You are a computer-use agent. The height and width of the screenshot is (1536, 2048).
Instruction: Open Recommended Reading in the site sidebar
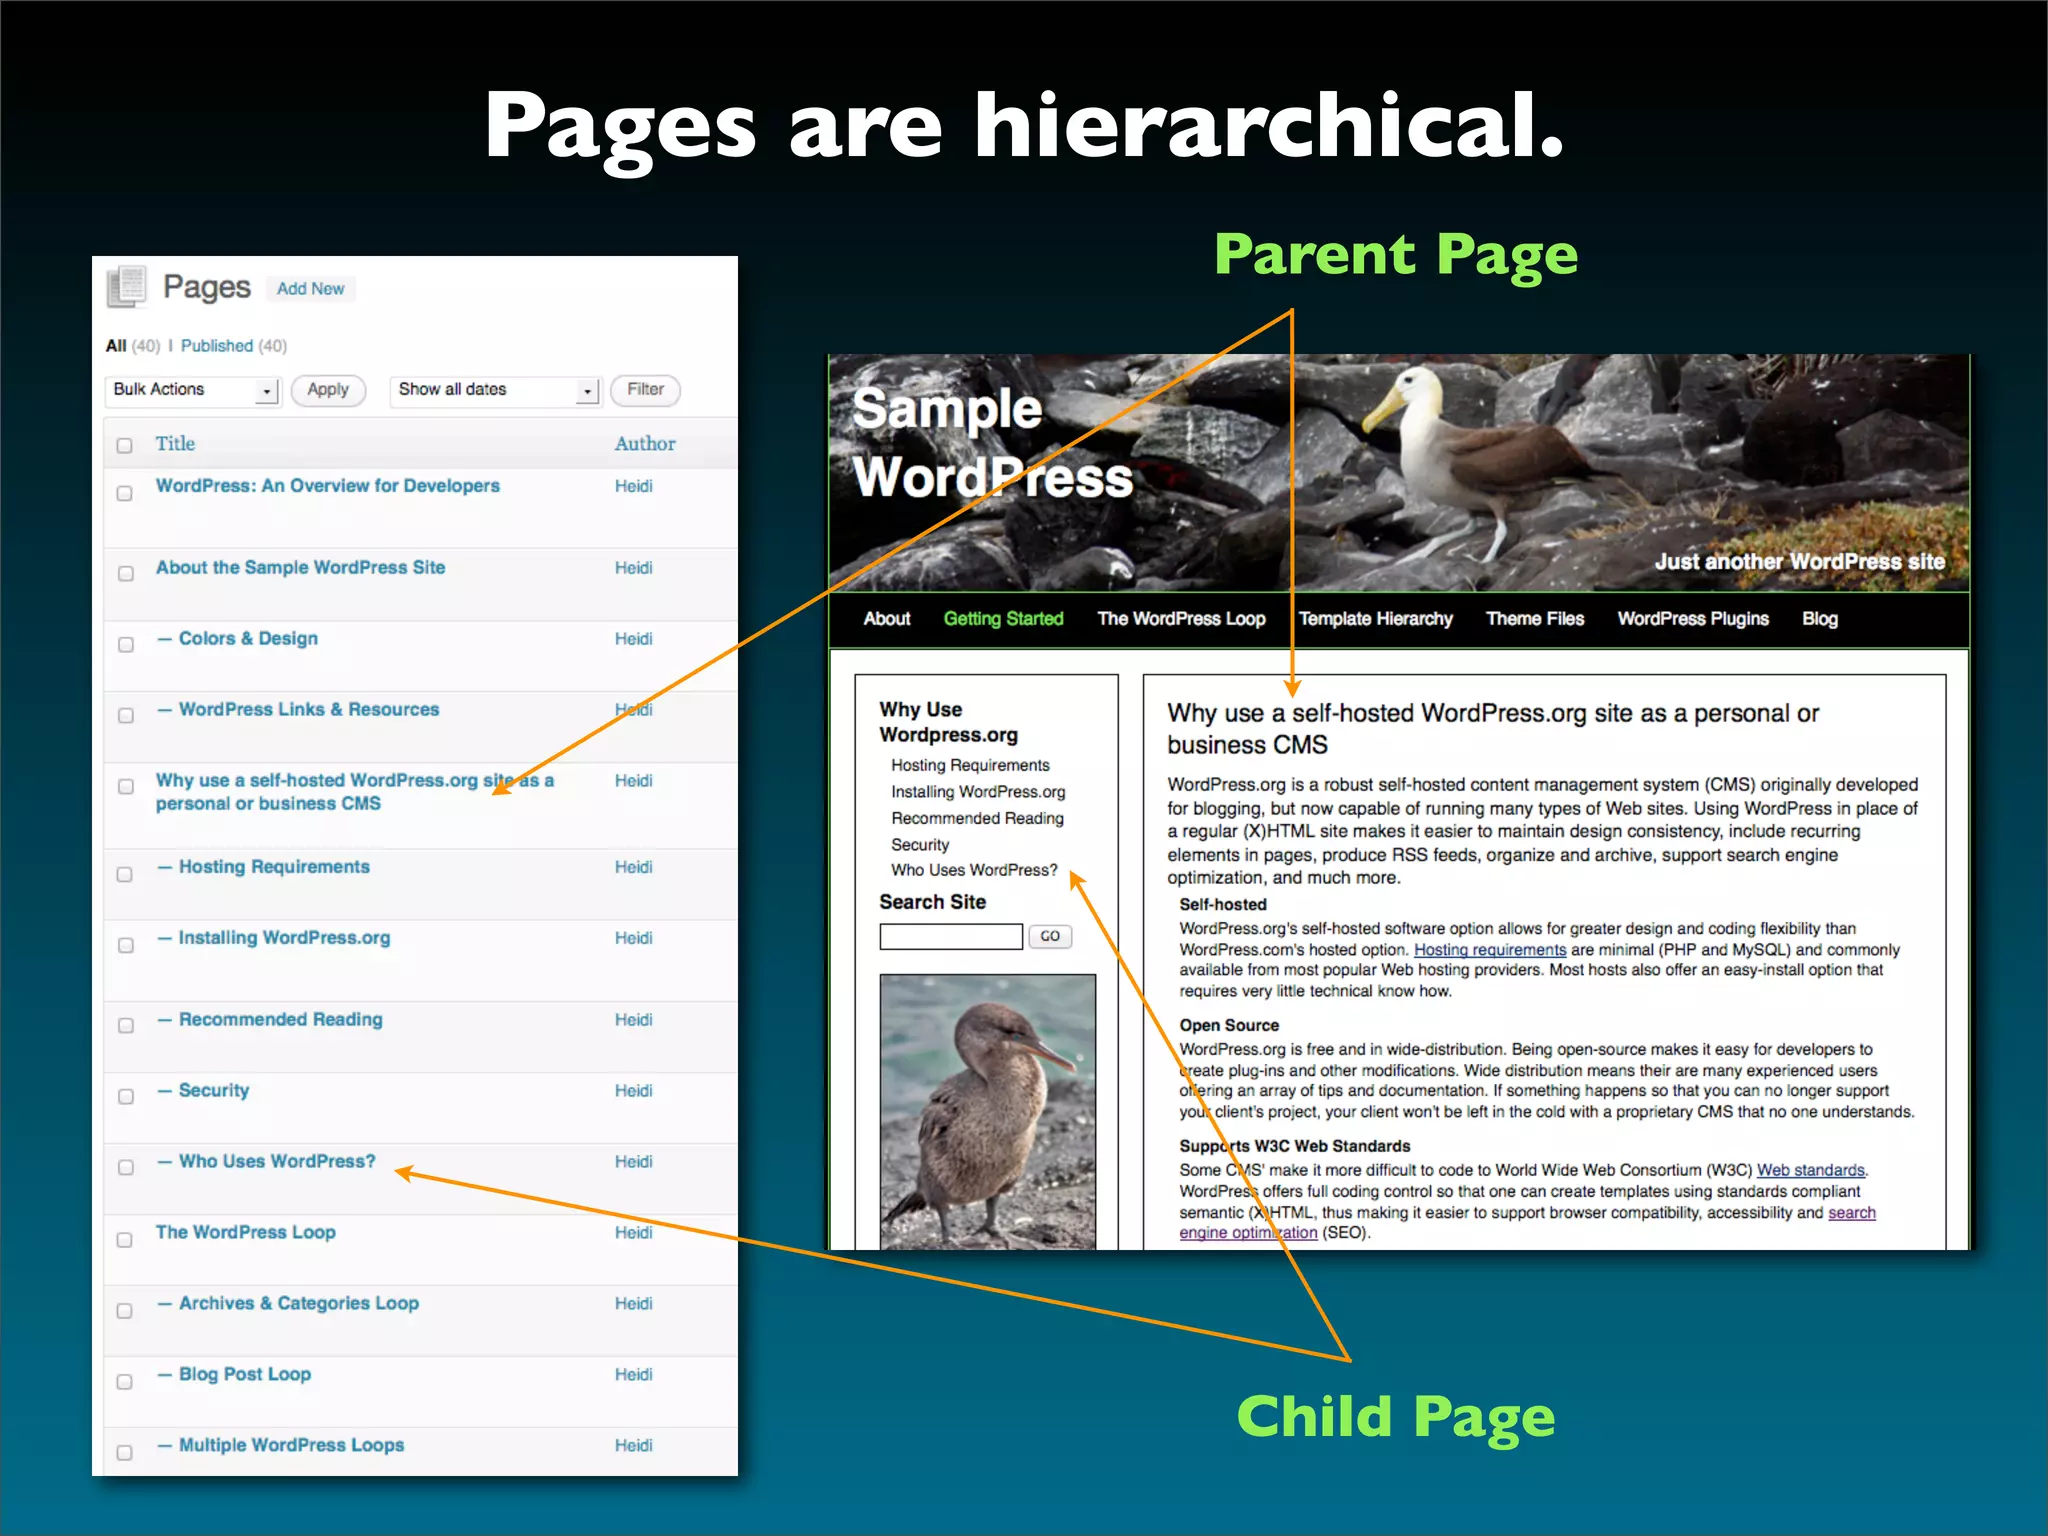click(977, 818)
